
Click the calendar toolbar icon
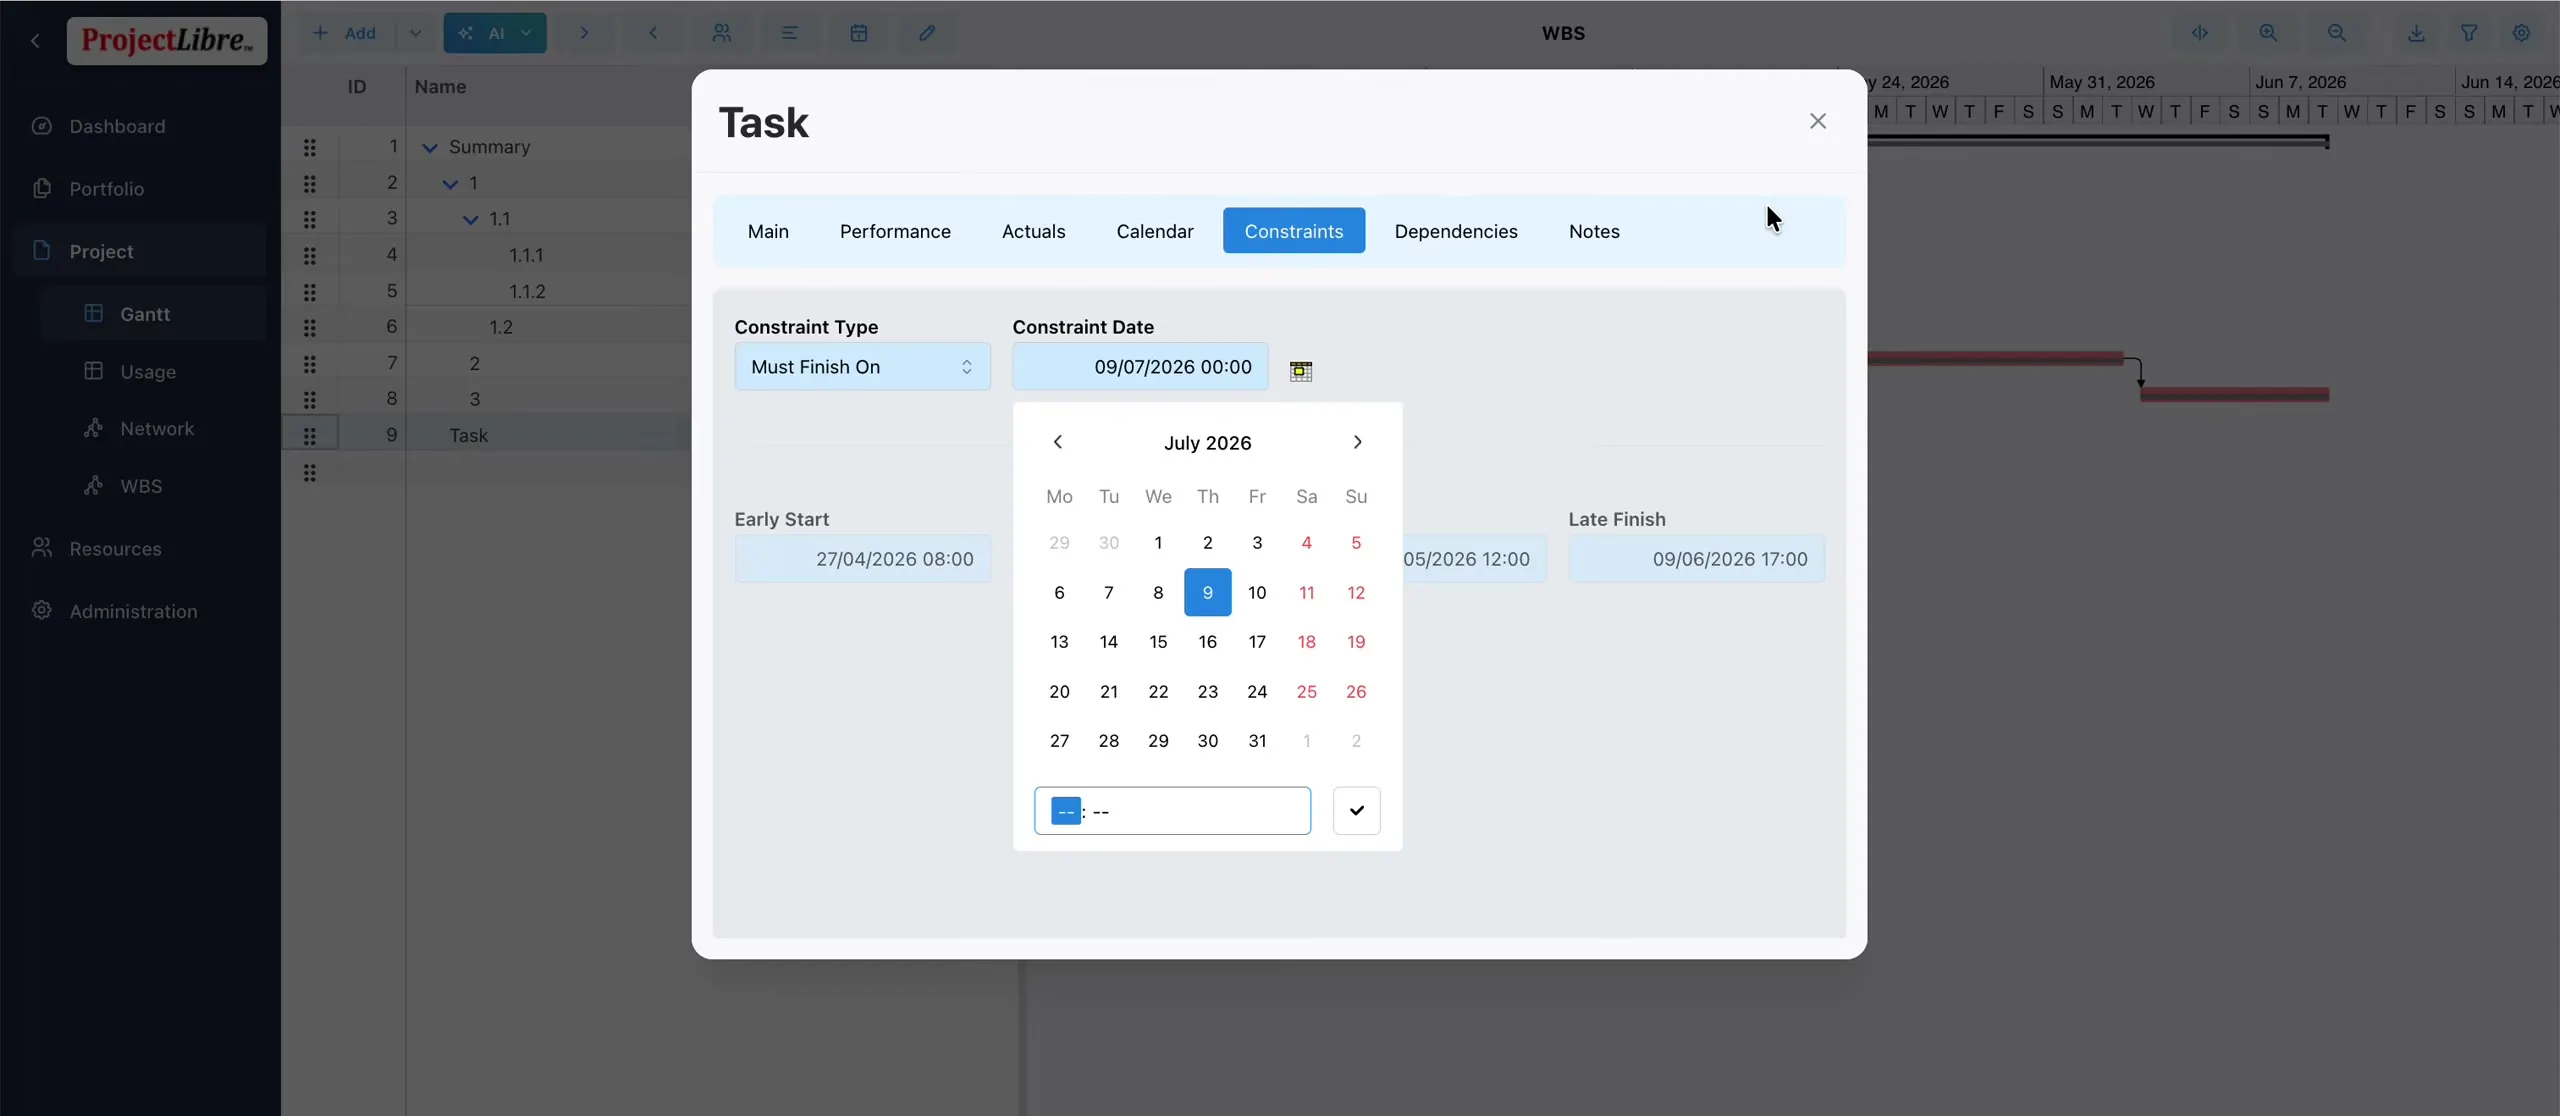[x=858, y=33]
